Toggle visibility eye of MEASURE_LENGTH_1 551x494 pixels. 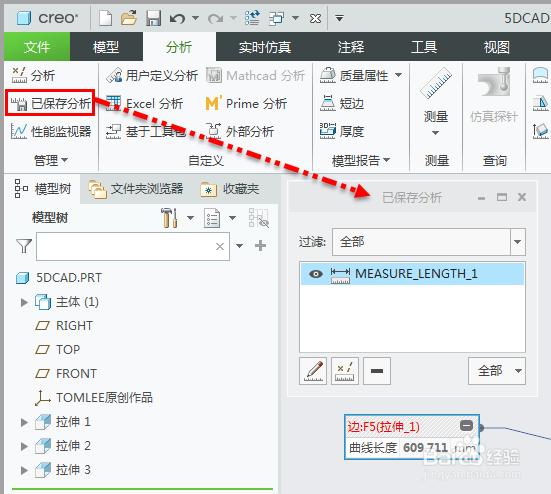point(316,274)
